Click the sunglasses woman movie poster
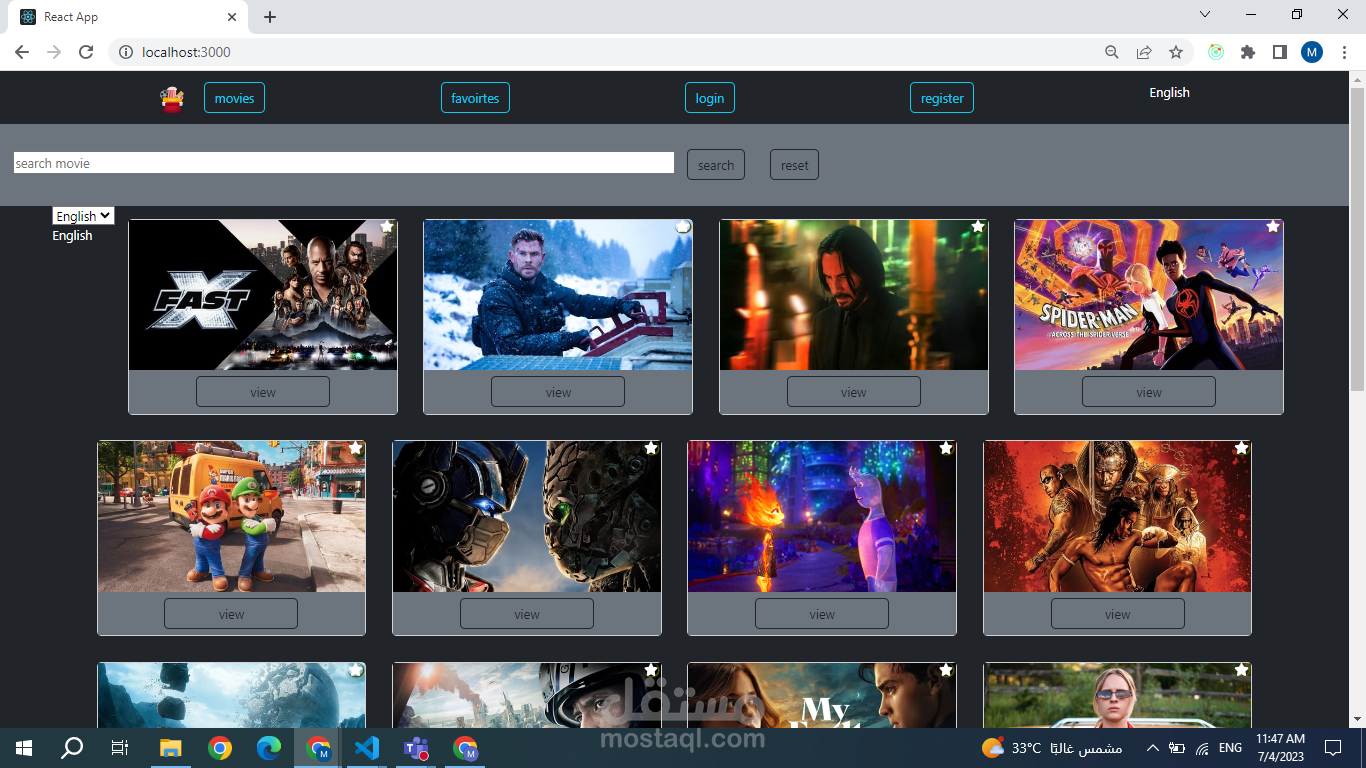Image resolution: width=1366 pixels, height=768 pixels. (x=1118, y=696)
